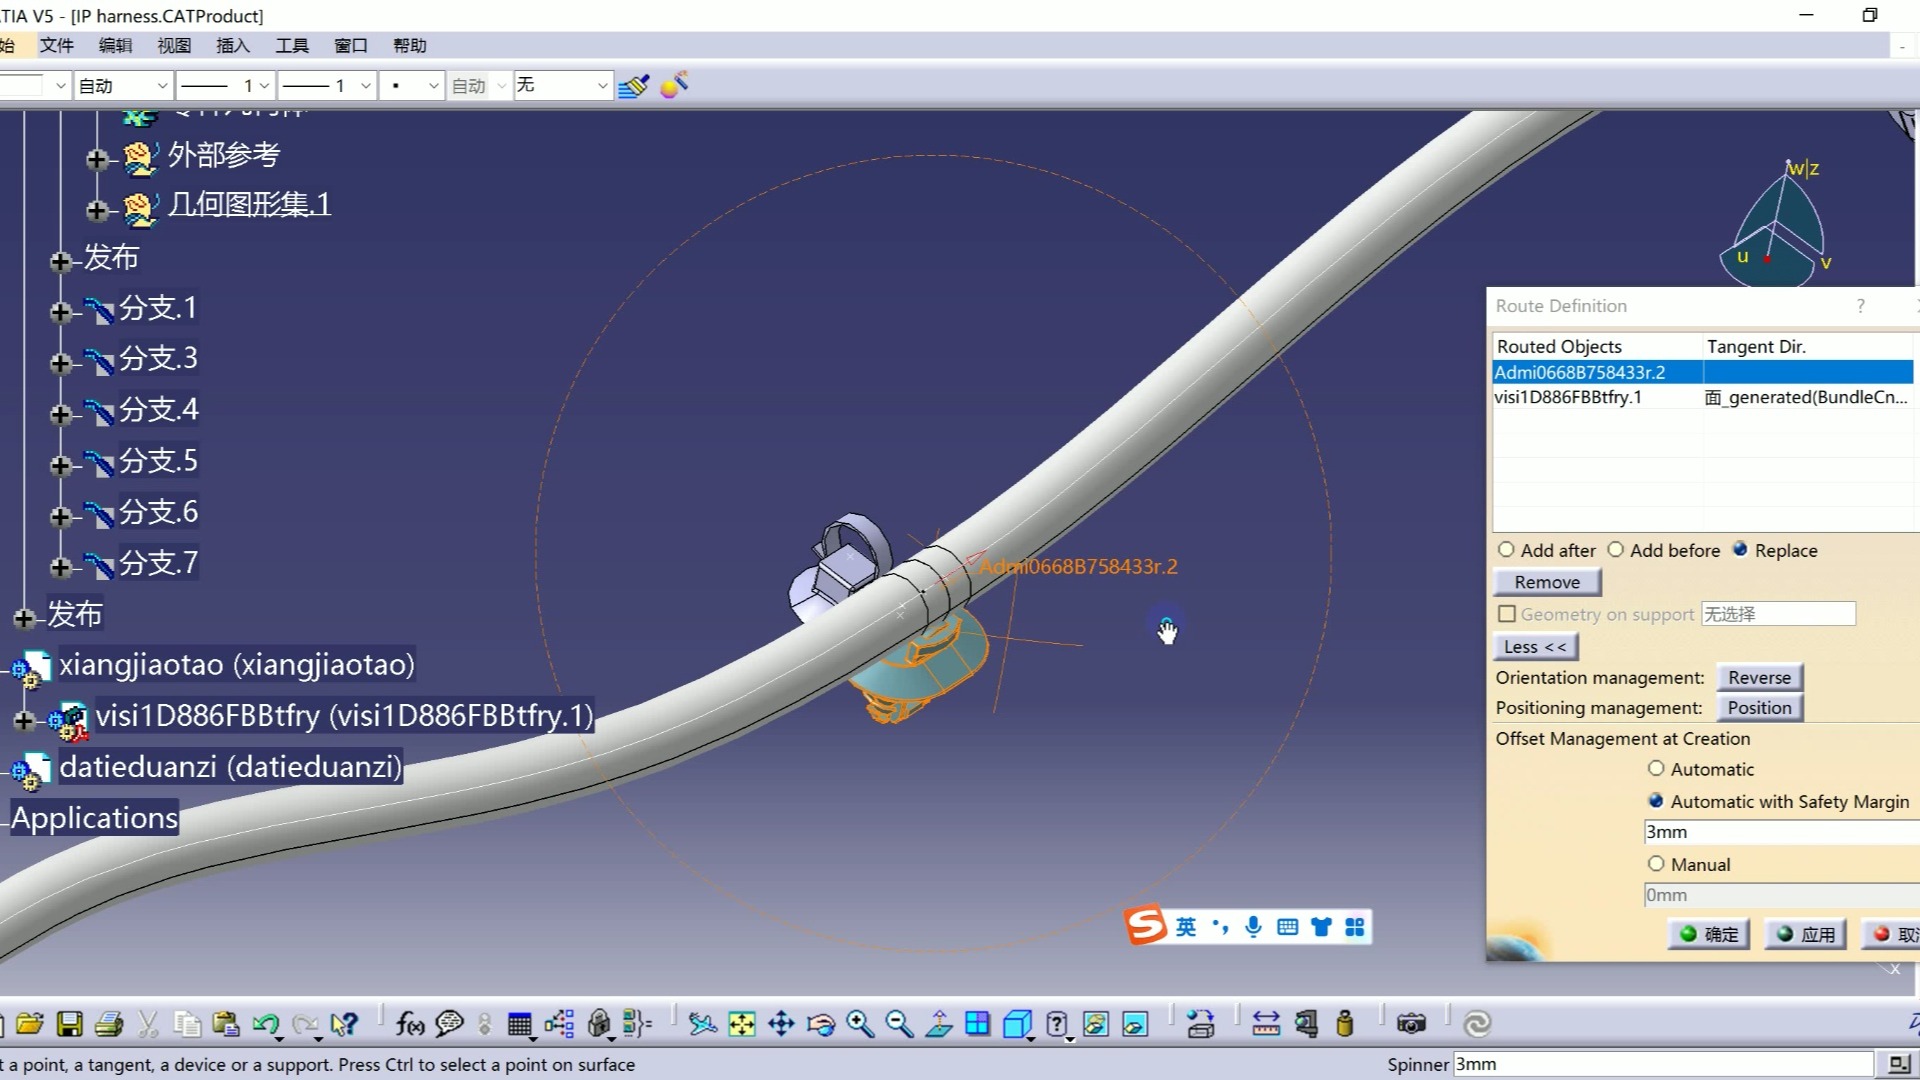The width and height of the screenshot is (1920, 1080).
Task: Click the Measure Between ruler icon
Action: pyautogui.click(x=1266, y=1023)
